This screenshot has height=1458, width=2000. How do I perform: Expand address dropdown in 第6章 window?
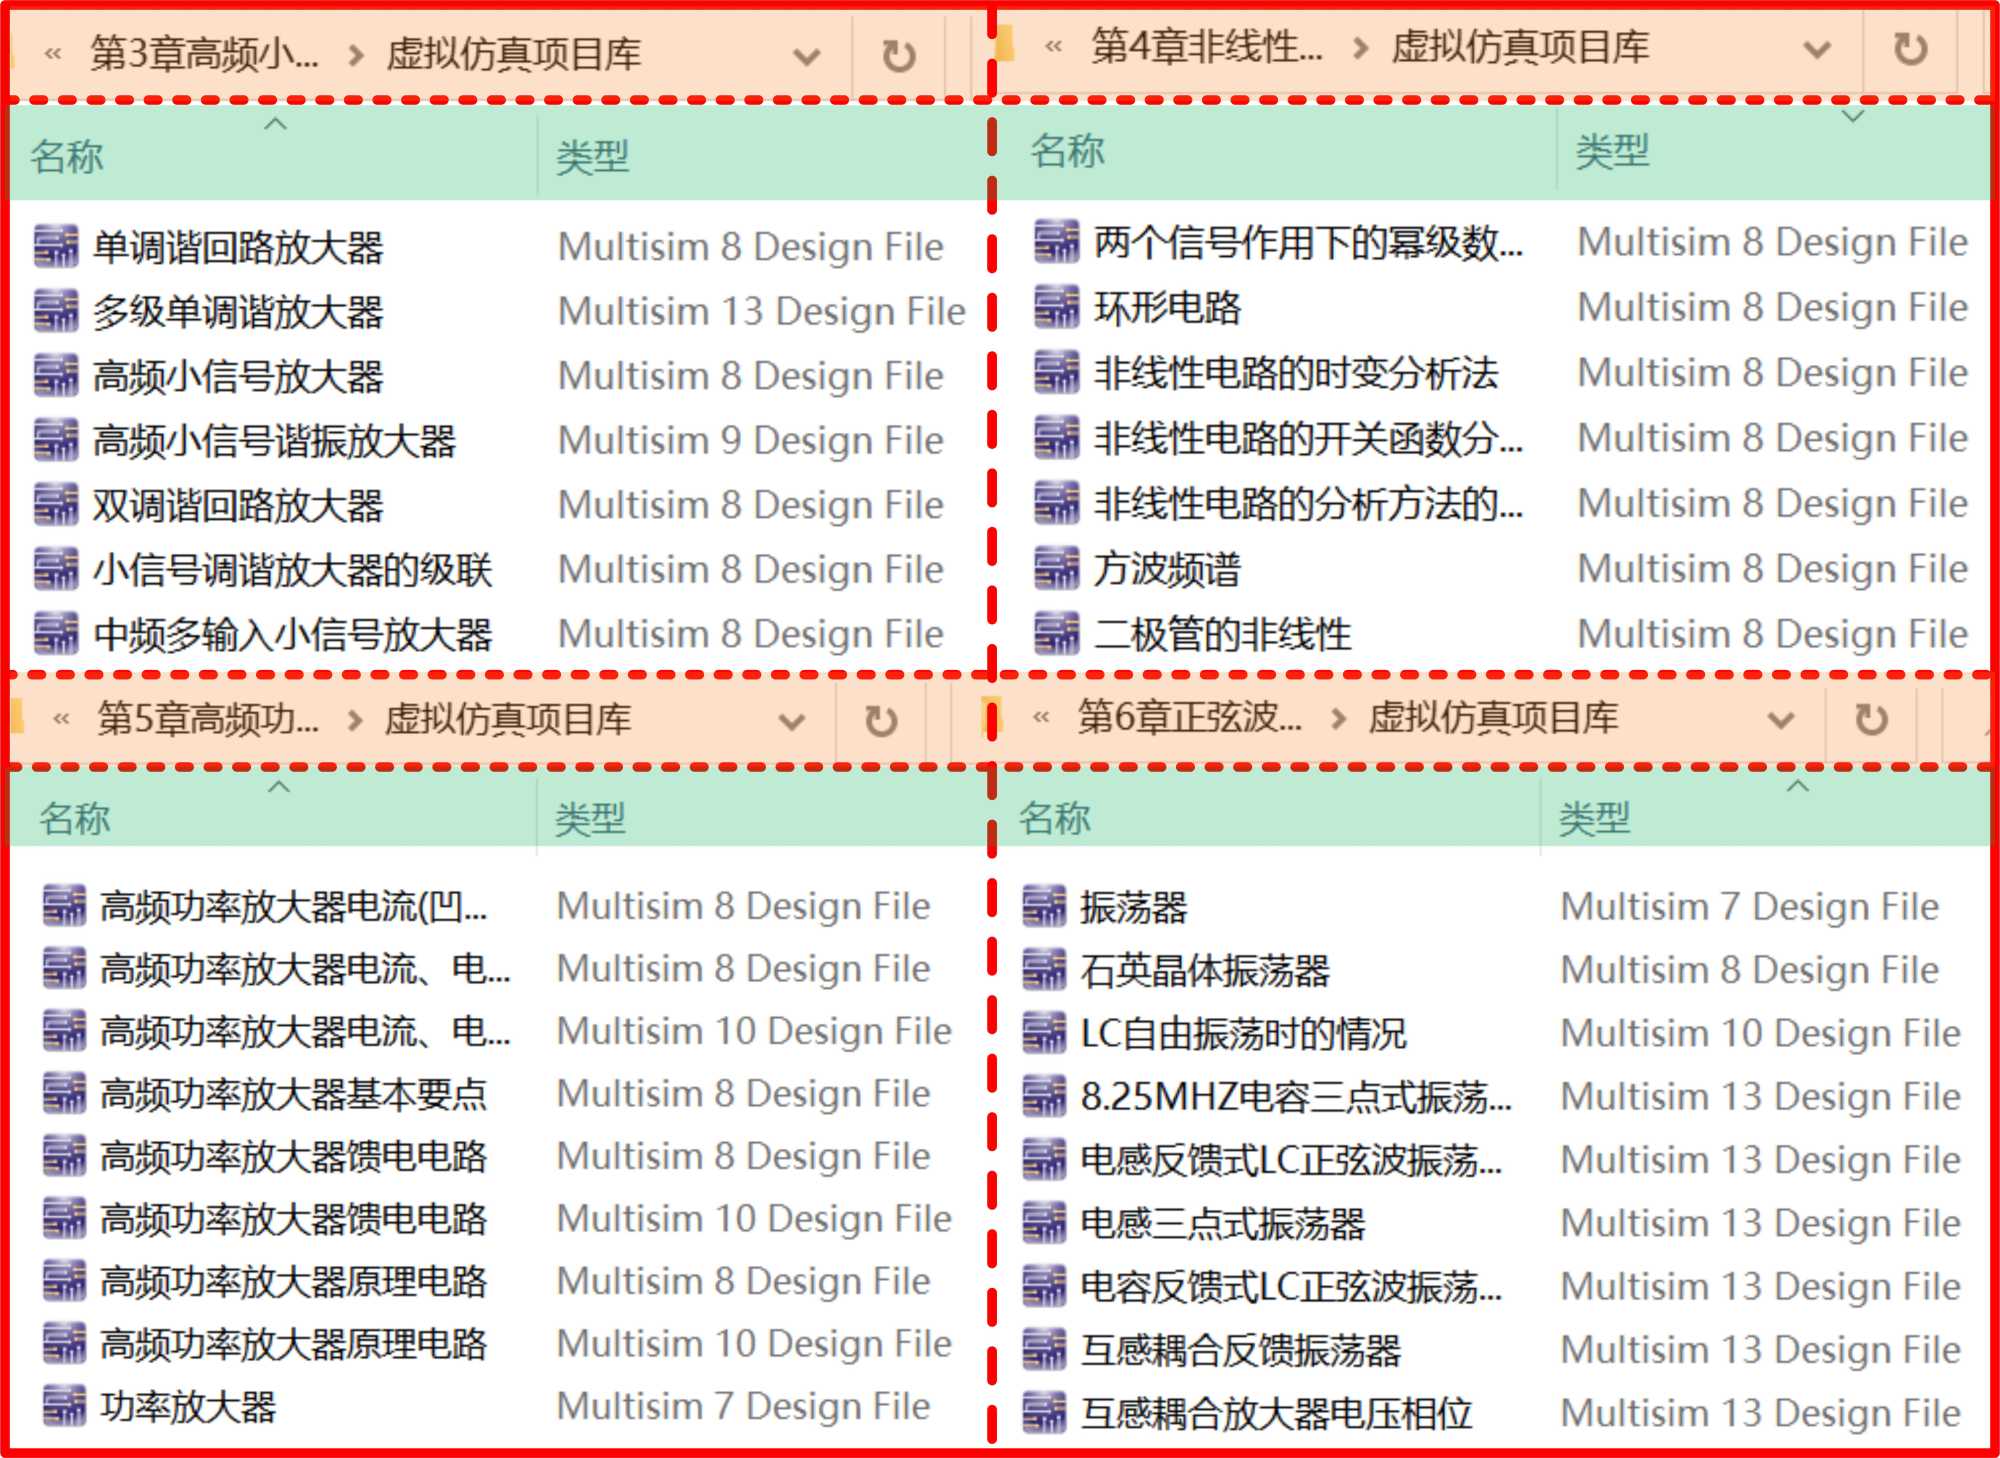1780,720
